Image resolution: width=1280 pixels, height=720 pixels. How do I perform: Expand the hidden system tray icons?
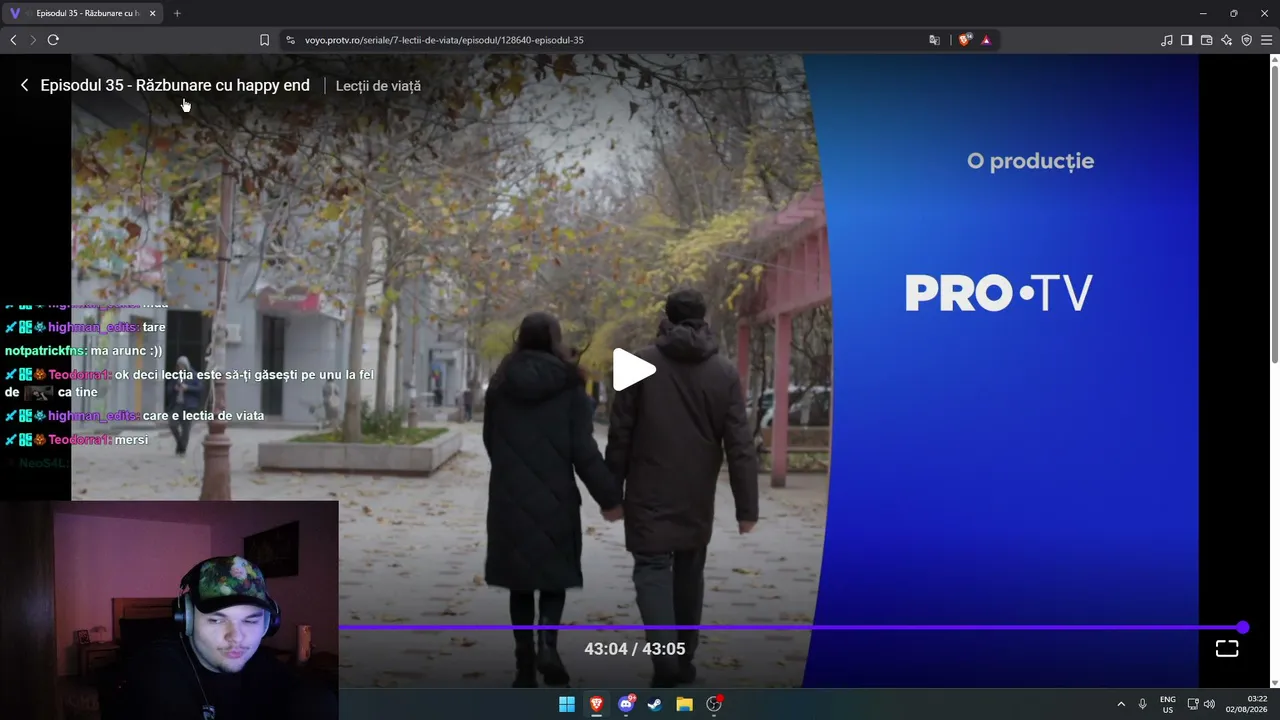point(1121,704)
